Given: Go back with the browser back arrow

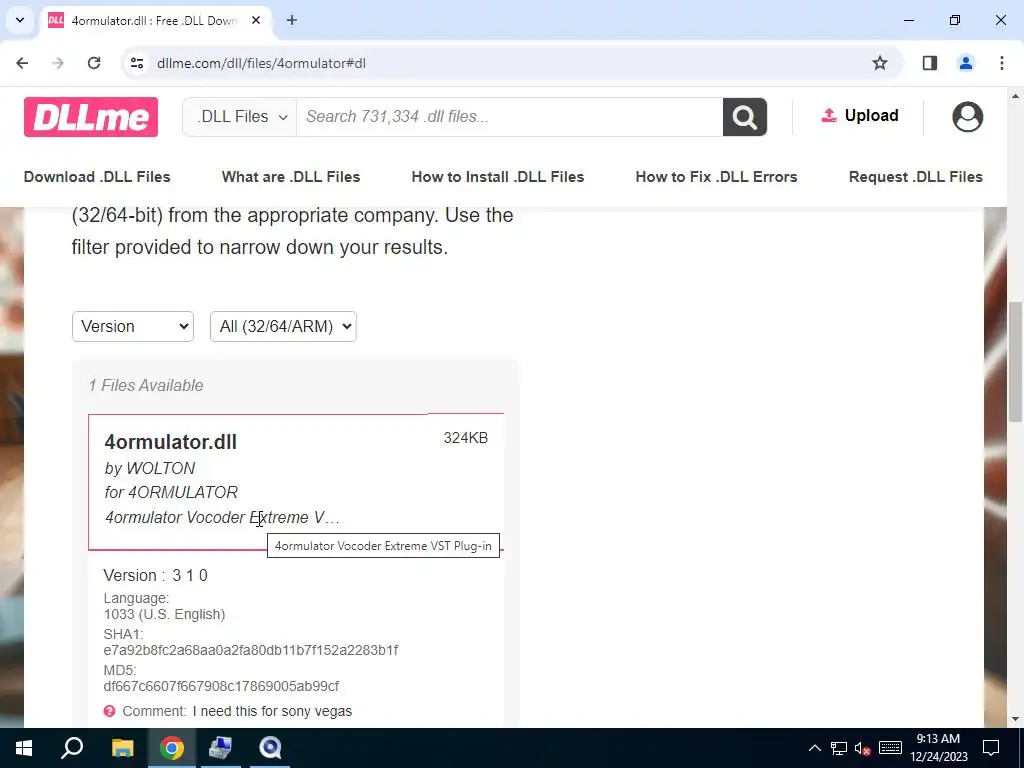Looking at the screenshot, I should point(22,63).
